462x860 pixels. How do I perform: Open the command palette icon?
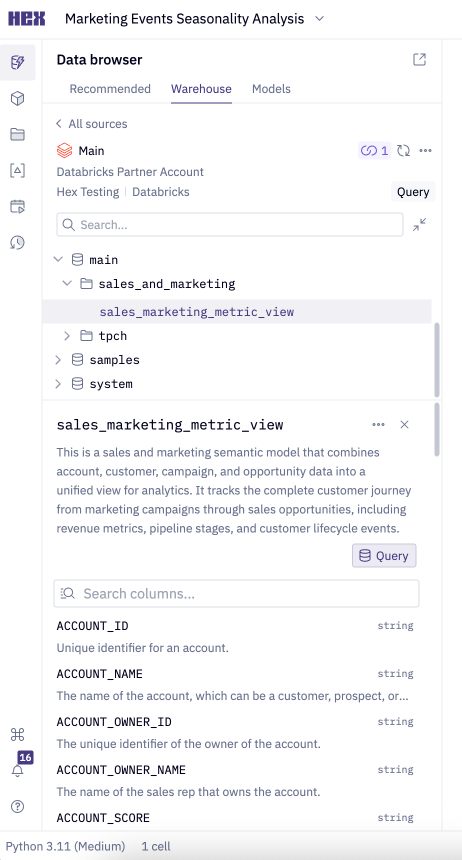coord(18,734)
